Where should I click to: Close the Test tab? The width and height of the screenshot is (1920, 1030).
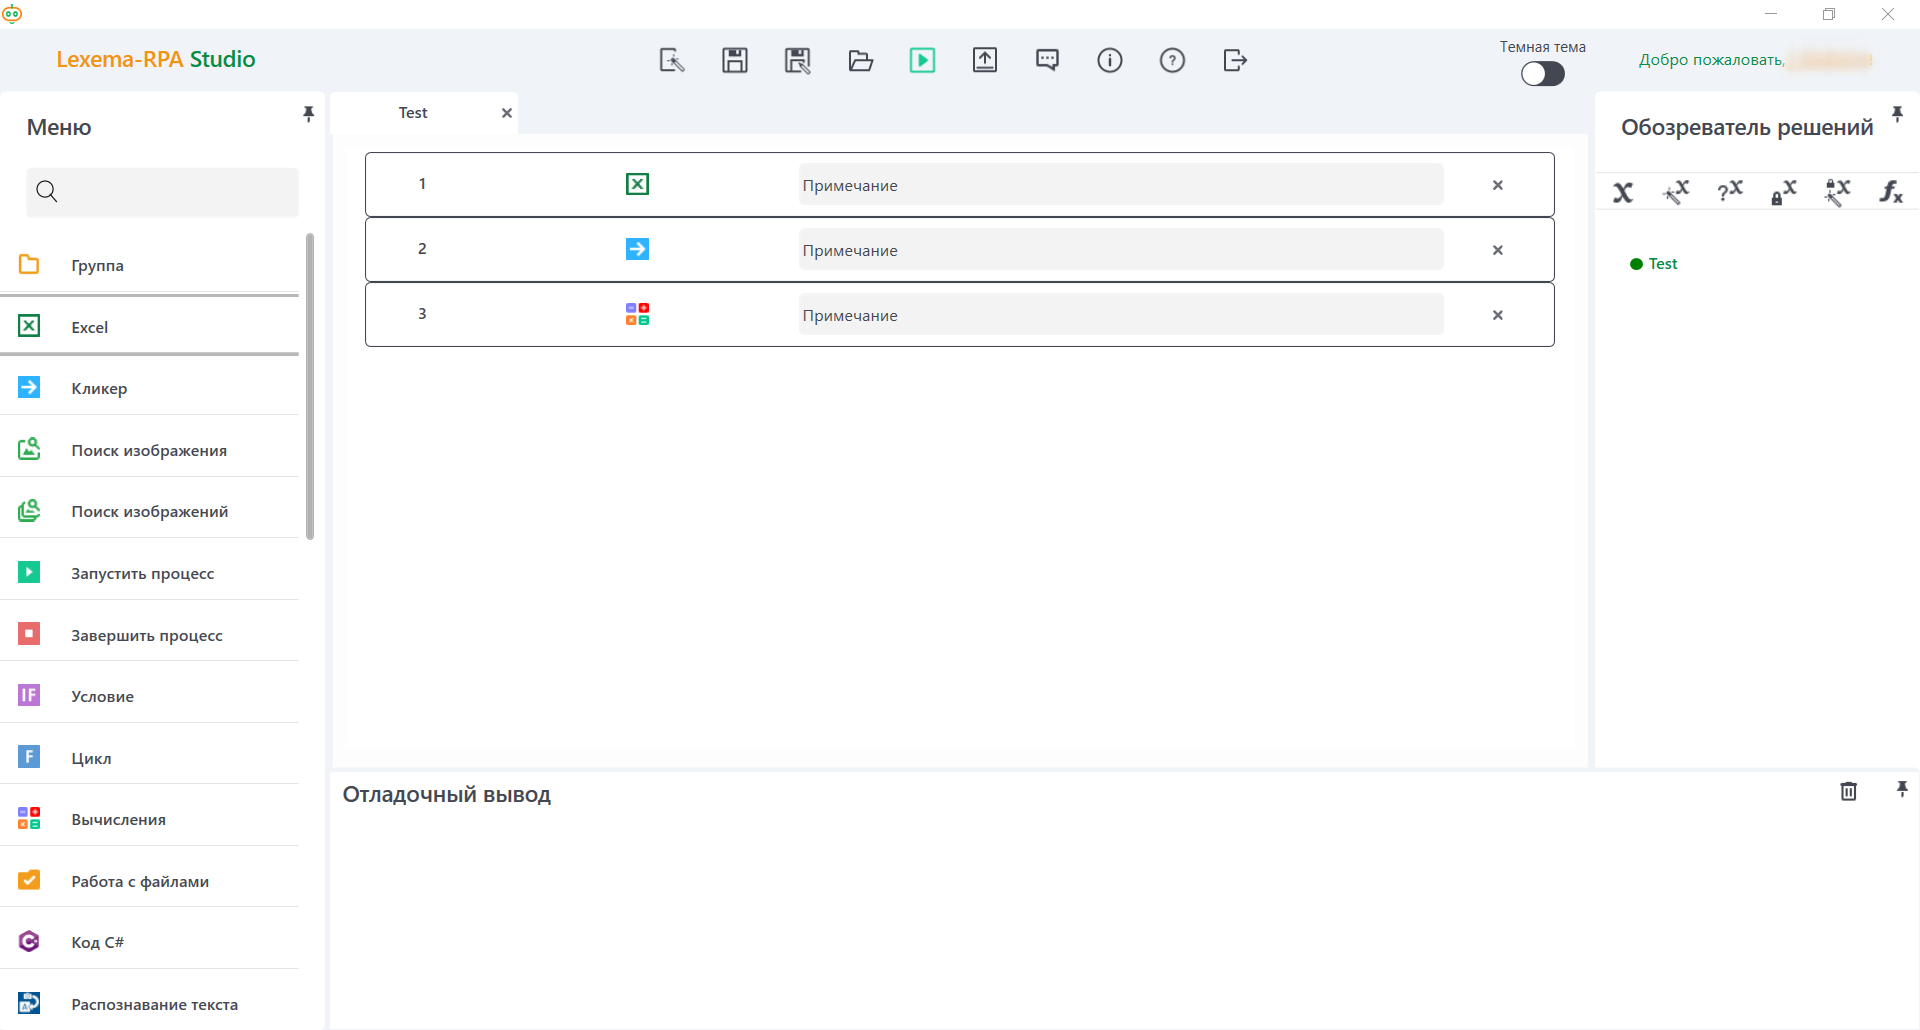click(x=507, y=113)
